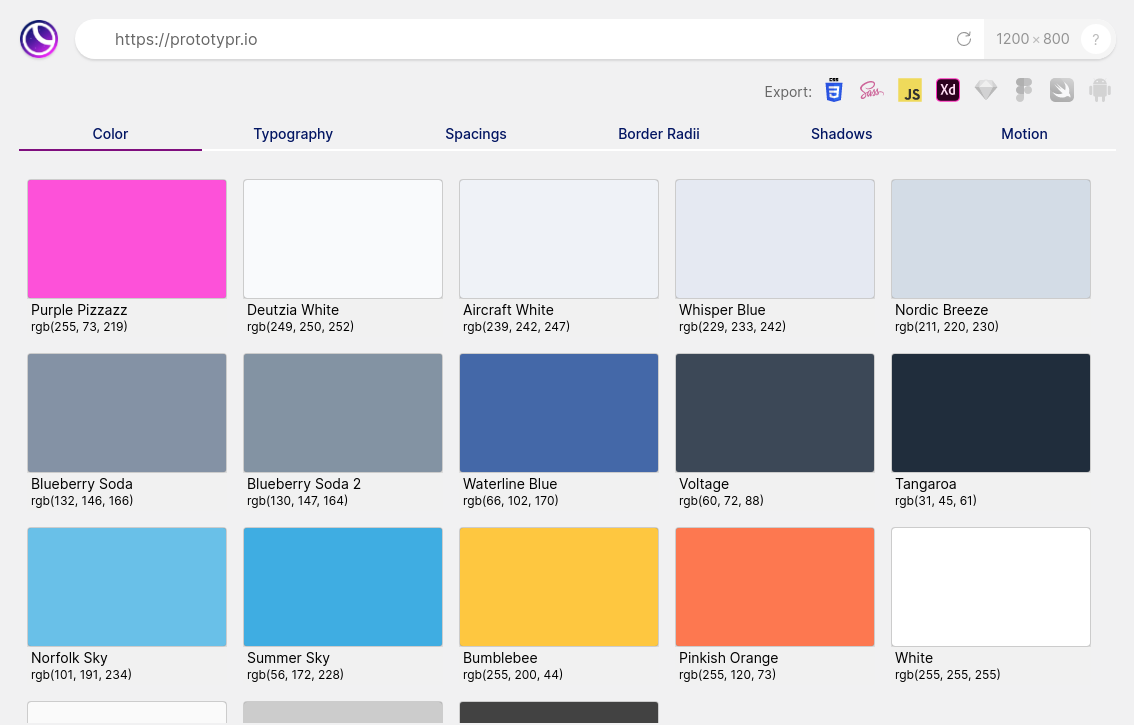This screenshot has height=725, width=1134.
Task: Click the 'rgb(255, 73, 219)' value
Action: [79, 326]
